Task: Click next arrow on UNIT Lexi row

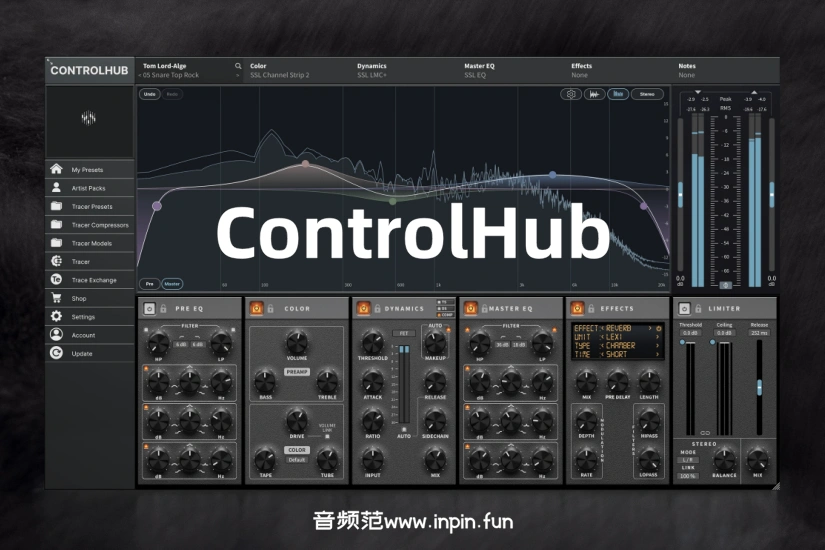Action: pos(658,337)
